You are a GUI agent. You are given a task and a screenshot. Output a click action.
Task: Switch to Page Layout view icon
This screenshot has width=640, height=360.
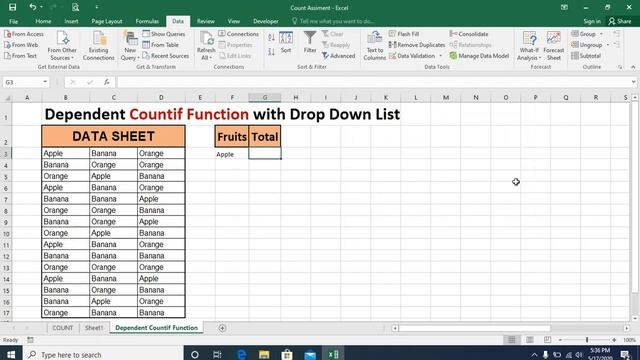(x=529, y=340)
